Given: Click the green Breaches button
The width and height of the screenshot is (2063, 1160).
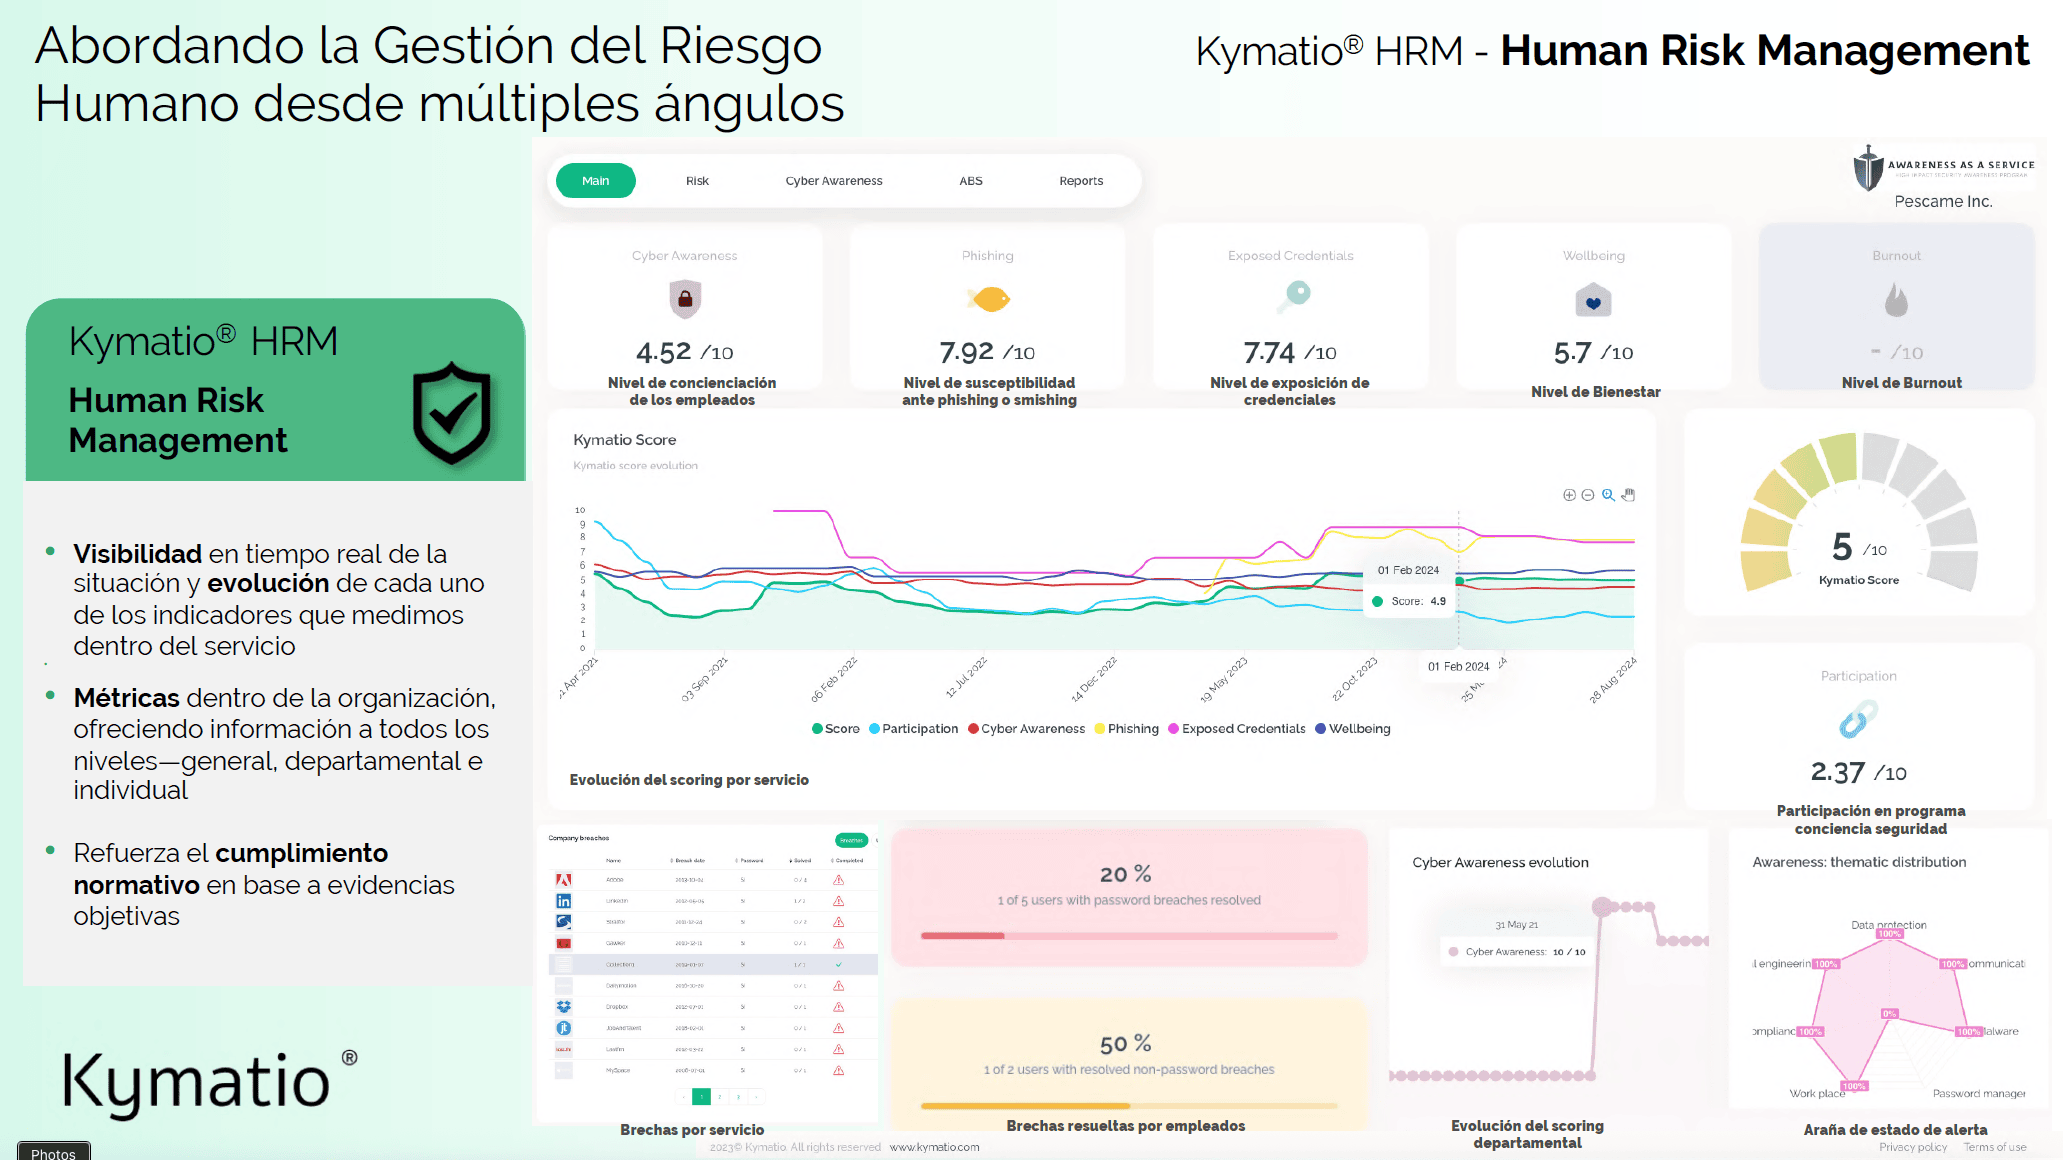Looking at the screenshot, I should [851, 840].
